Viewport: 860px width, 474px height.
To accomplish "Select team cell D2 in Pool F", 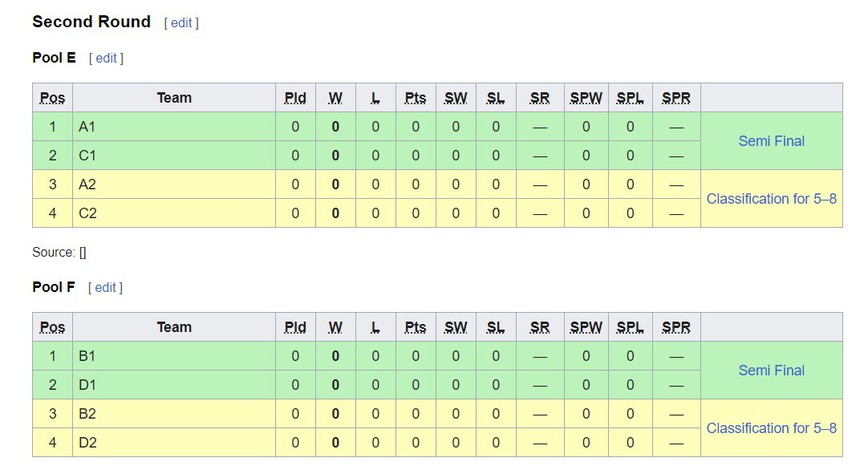I will (x=87, y=442).
